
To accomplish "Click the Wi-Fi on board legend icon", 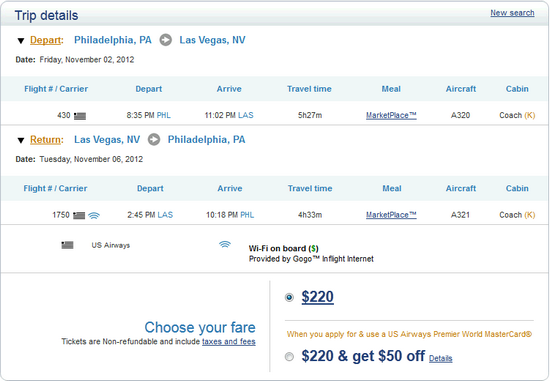I will coord(225,244).
